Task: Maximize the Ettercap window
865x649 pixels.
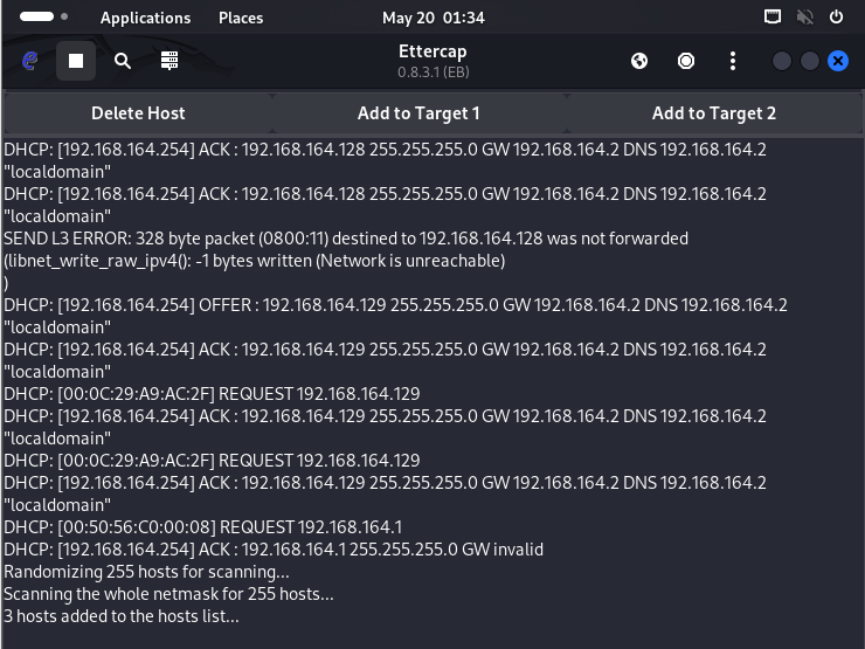Action: [x=810, y=61]
